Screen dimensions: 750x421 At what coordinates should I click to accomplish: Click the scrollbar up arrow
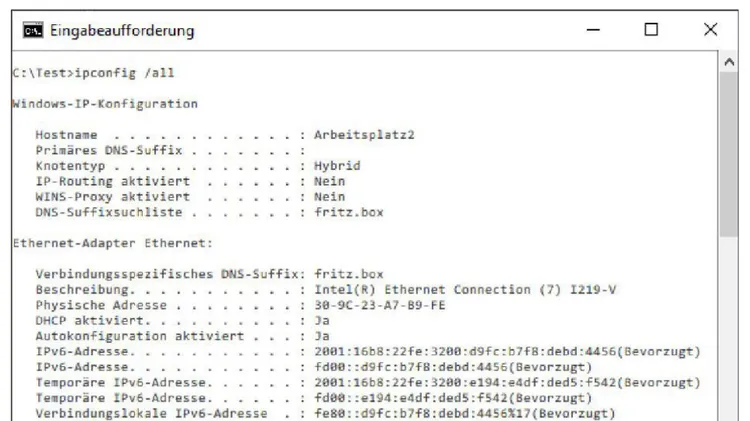(729, 62)
